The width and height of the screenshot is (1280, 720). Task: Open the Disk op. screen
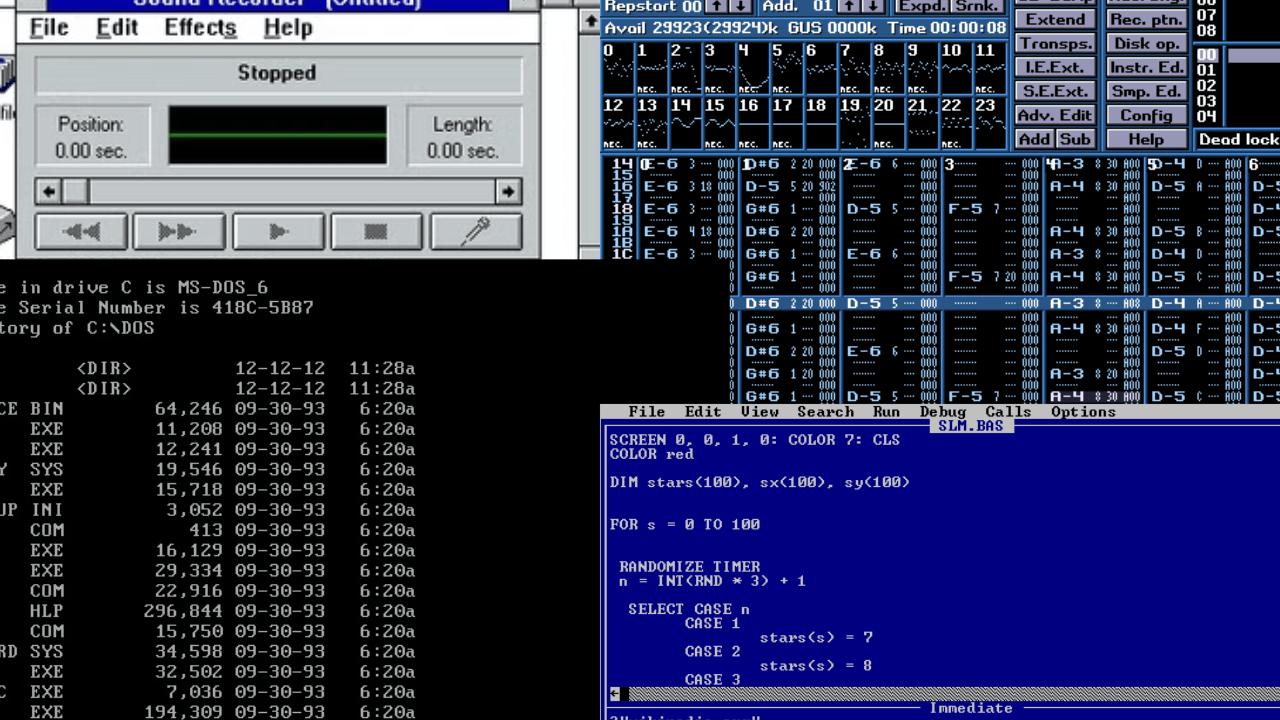pos(1145,43)
